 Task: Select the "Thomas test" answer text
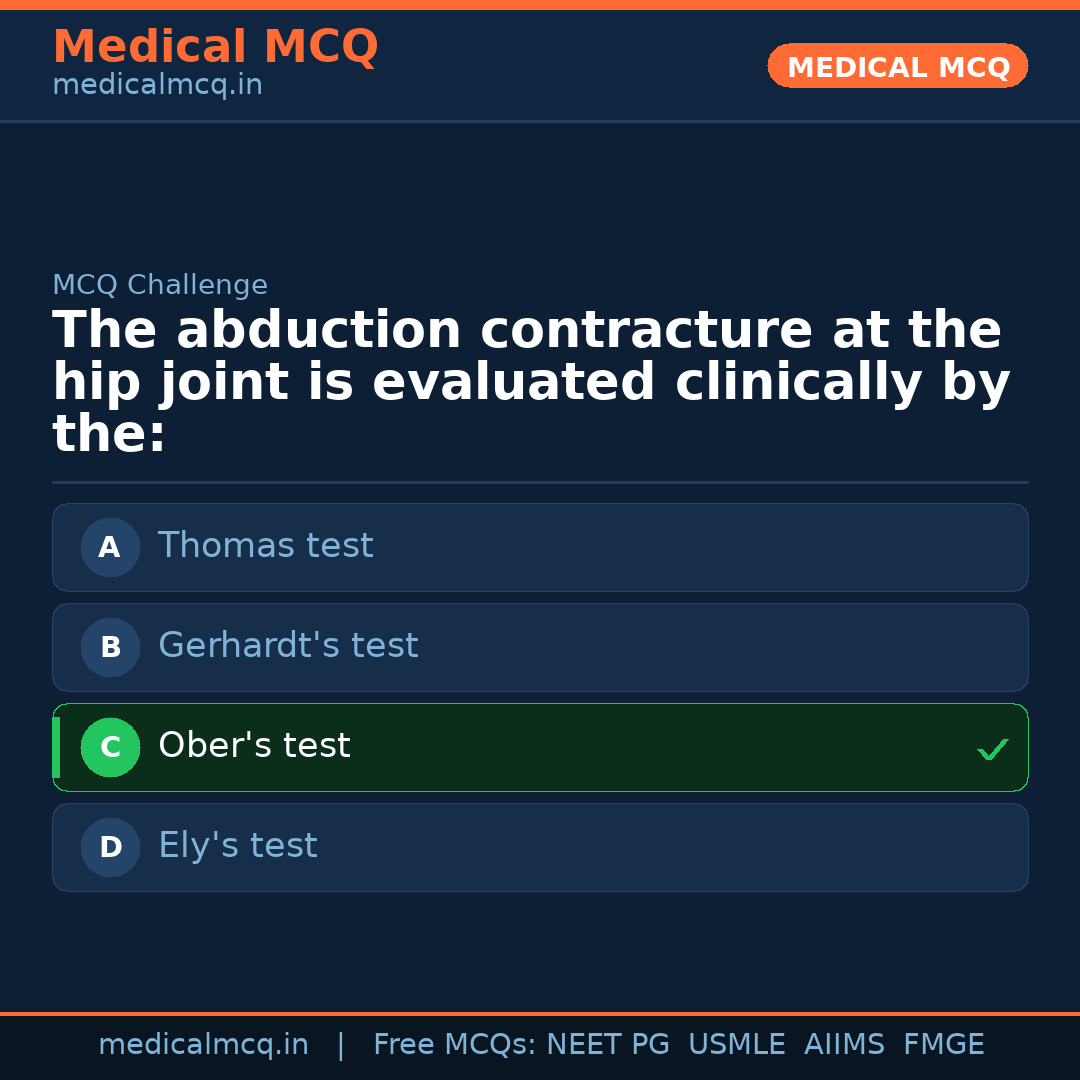pos(265,546)
